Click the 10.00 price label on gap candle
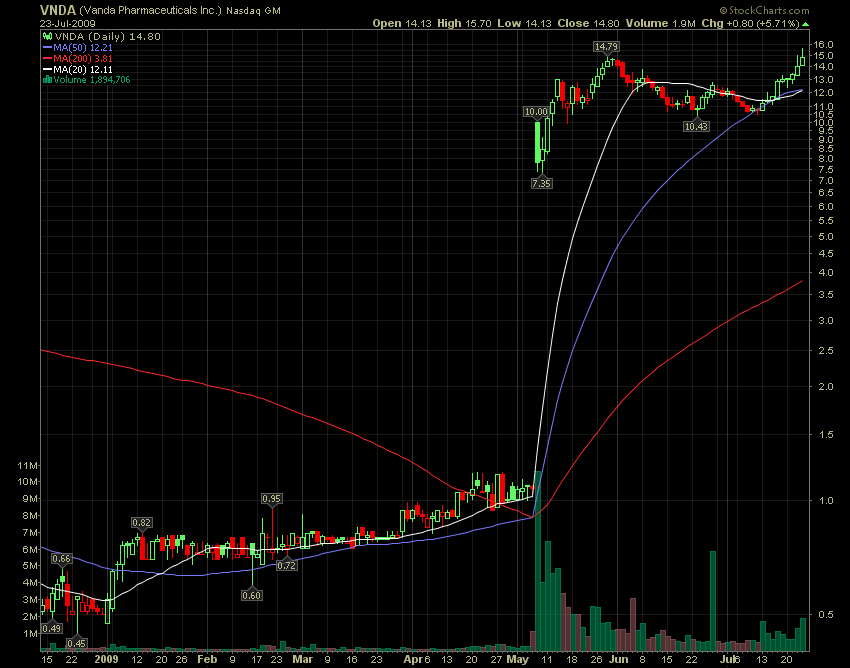850x668 pixels. point(536,112)
